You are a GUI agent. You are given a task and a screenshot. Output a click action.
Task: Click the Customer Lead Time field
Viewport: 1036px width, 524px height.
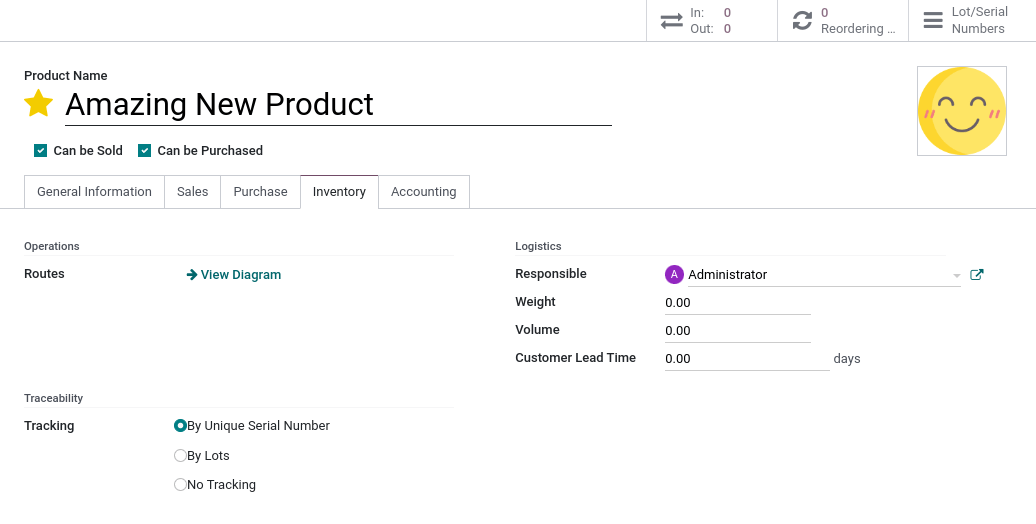point(746,359)
